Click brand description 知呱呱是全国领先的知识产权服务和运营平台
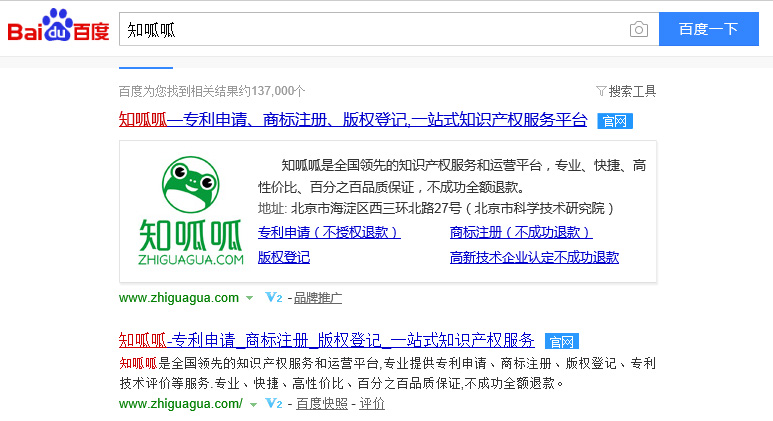The image size is (773, 421). 411,165
